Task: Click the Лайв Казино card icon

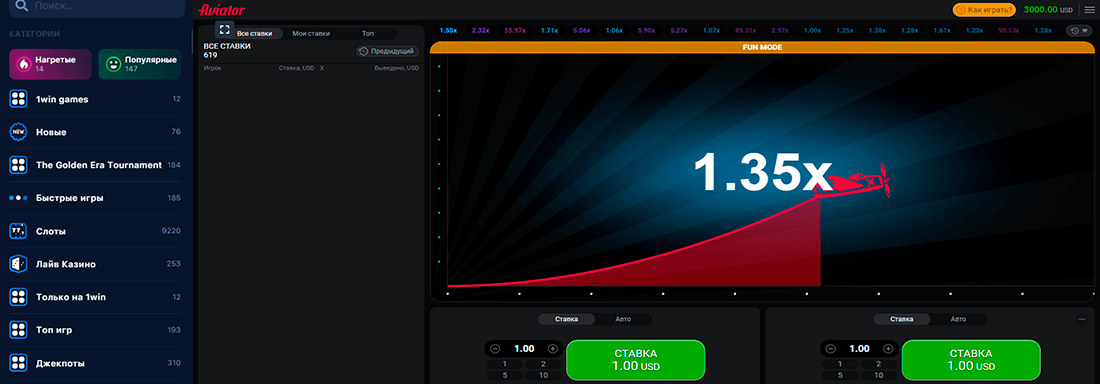Action: [18, 264]
